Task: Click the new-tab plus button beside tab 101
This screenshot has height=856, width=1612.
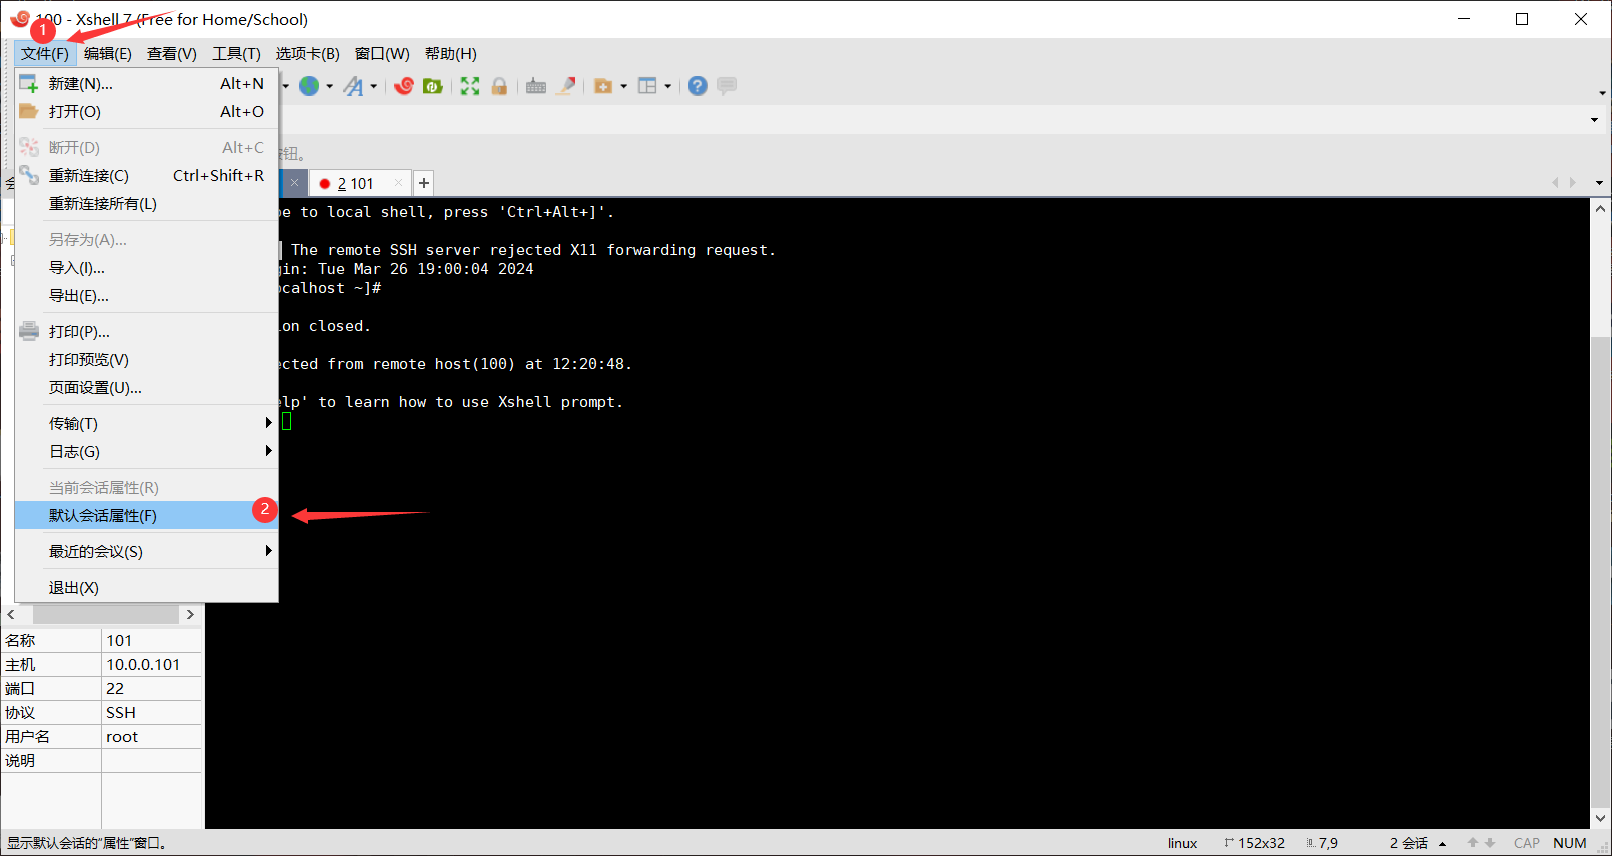Action: pyautogui.click(x=424, y=183)
